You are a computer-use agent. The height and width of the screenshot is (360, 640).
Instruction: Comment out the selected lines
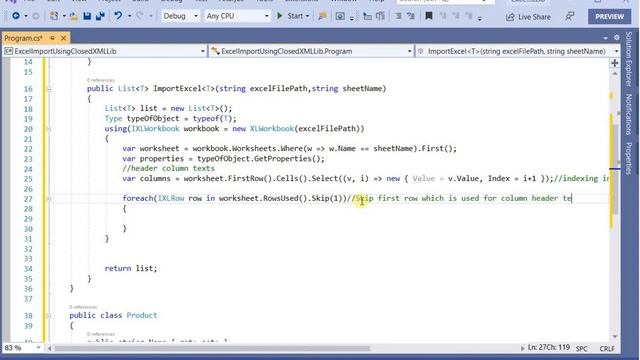pyautogui.click(x=398, y=16)
